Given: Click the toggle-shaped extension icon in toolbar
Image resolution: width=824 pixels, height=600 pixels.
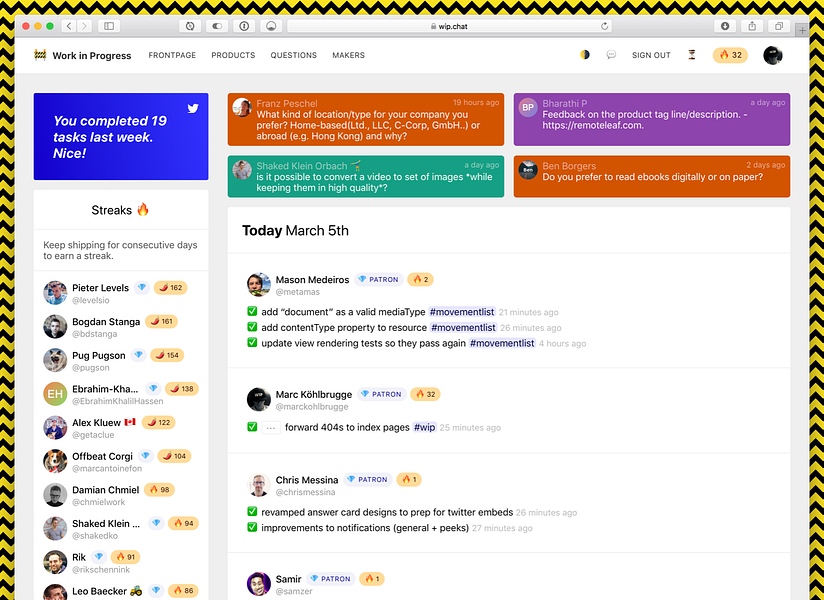Looking at the screenshot, I should (217, 26).
